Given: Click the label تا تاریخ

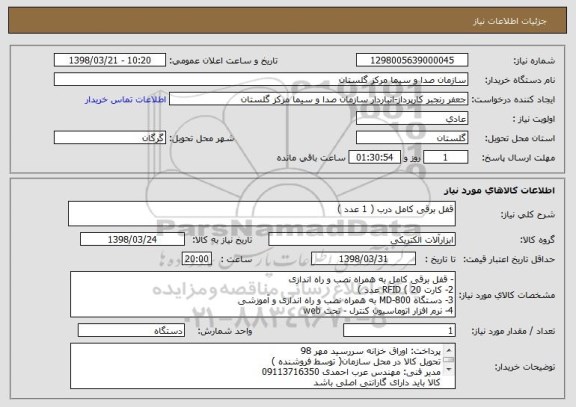Looking at the screenshot, I should pyautogui.click(x=440, y=259).
